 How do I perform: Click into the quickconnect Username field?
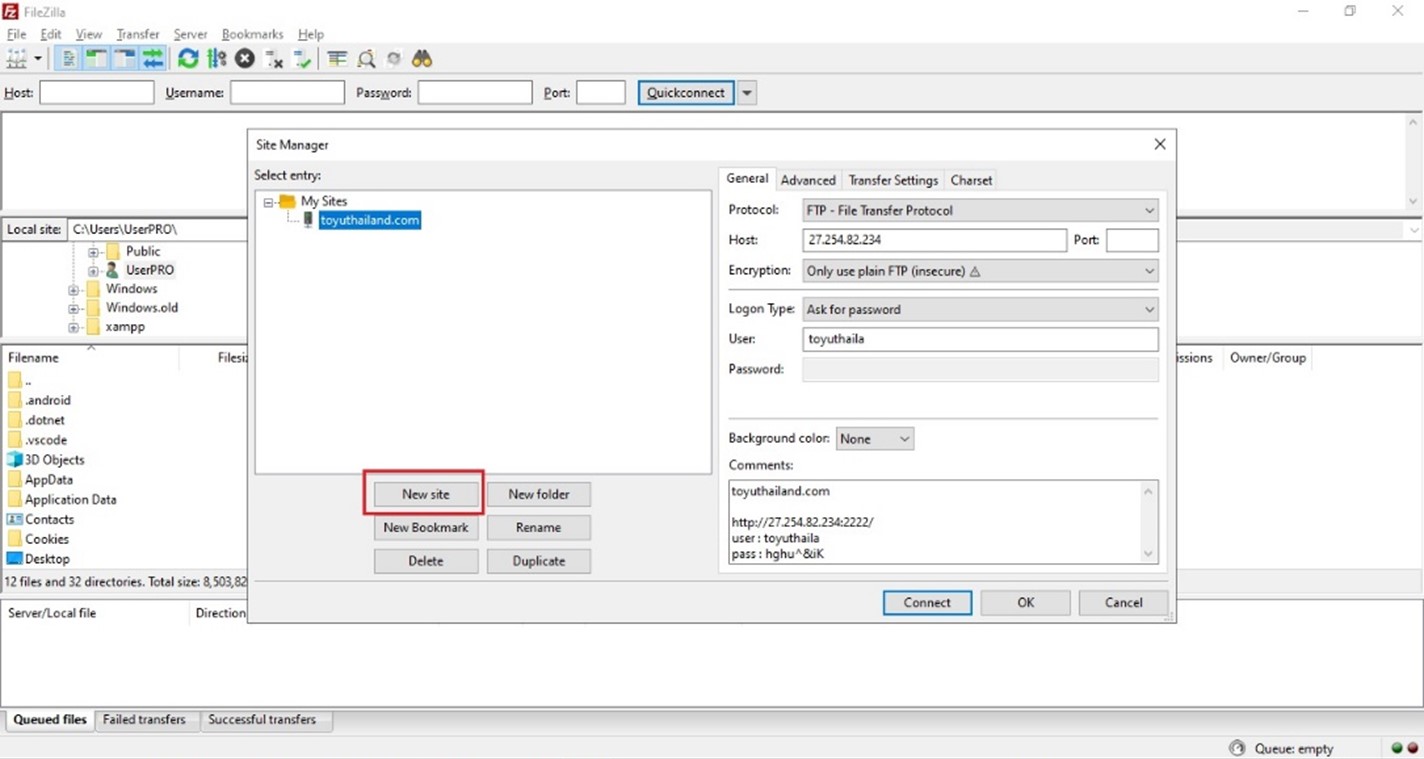tap(287, 93)
